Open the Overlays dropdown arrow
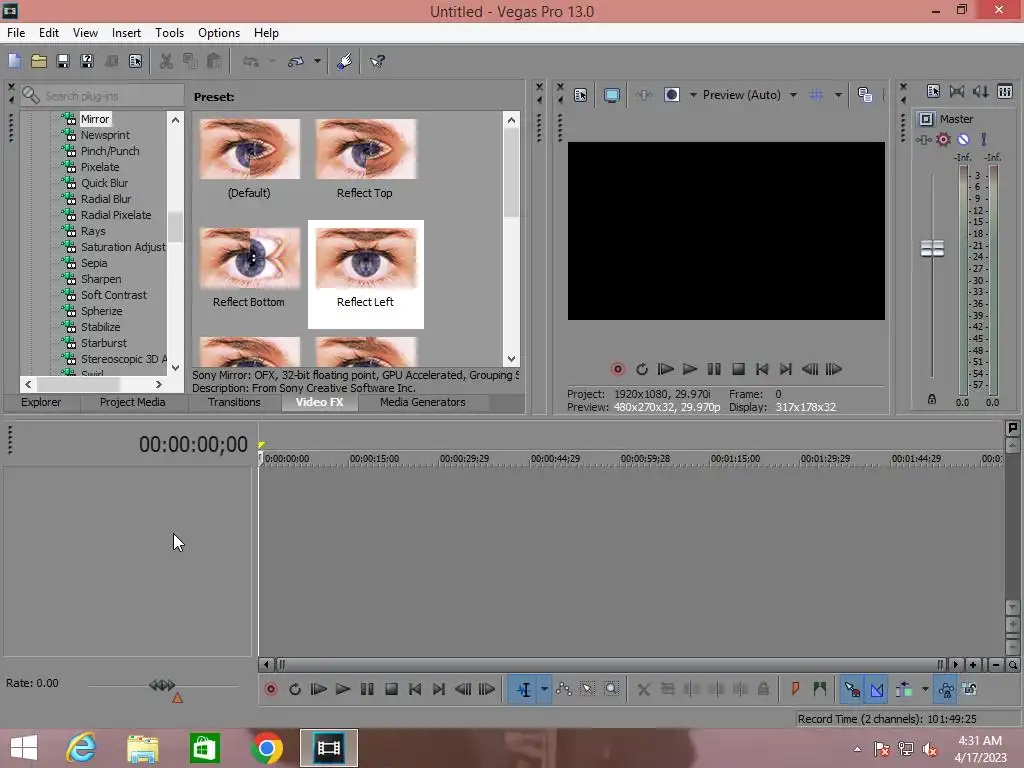 pos(838,95)
